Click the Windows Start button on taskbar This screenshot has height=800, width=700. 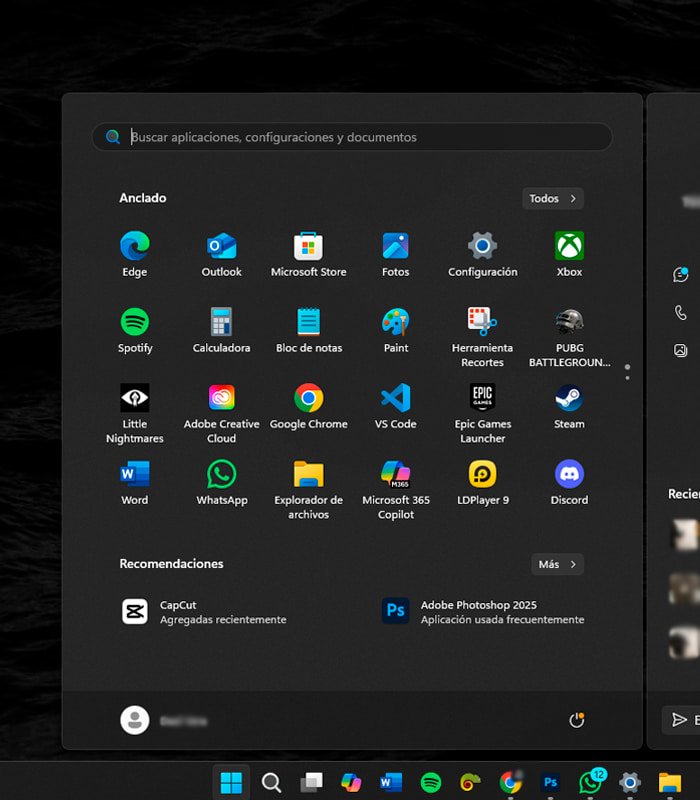pyautogui.click(x=231, y=782)
